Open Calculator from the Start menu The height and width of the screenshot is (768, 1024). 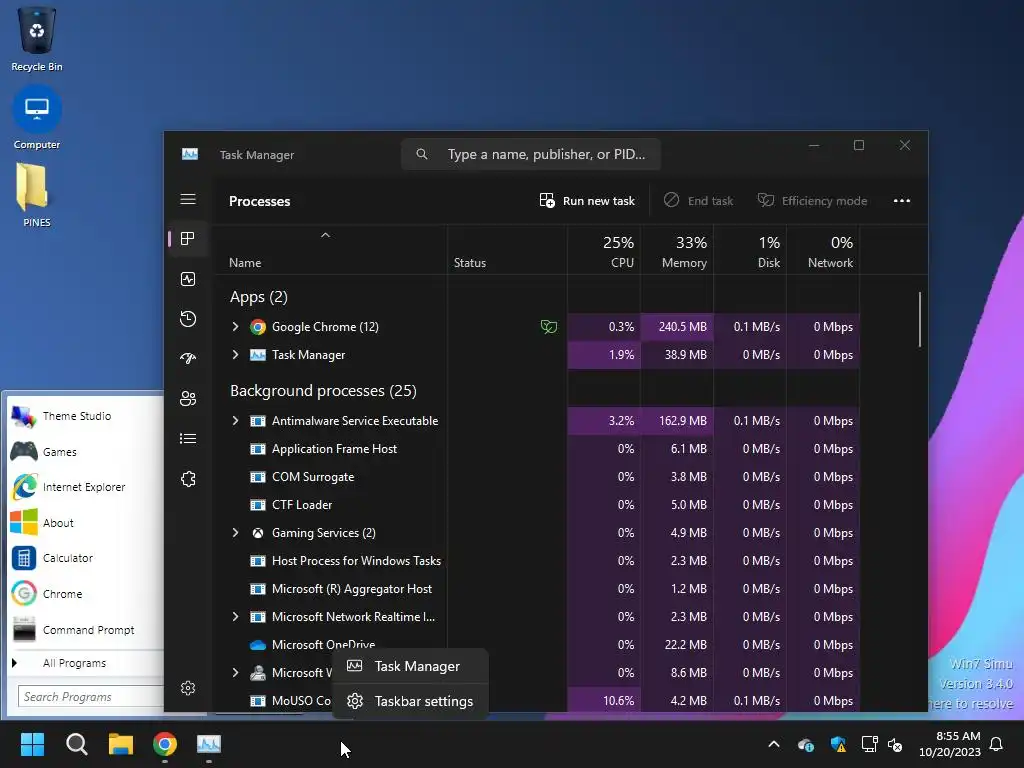pos(68,558)
